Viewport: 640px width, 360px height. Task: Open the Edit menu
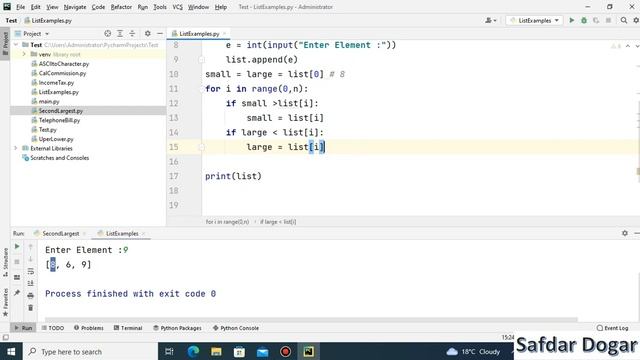click(36, 7)
